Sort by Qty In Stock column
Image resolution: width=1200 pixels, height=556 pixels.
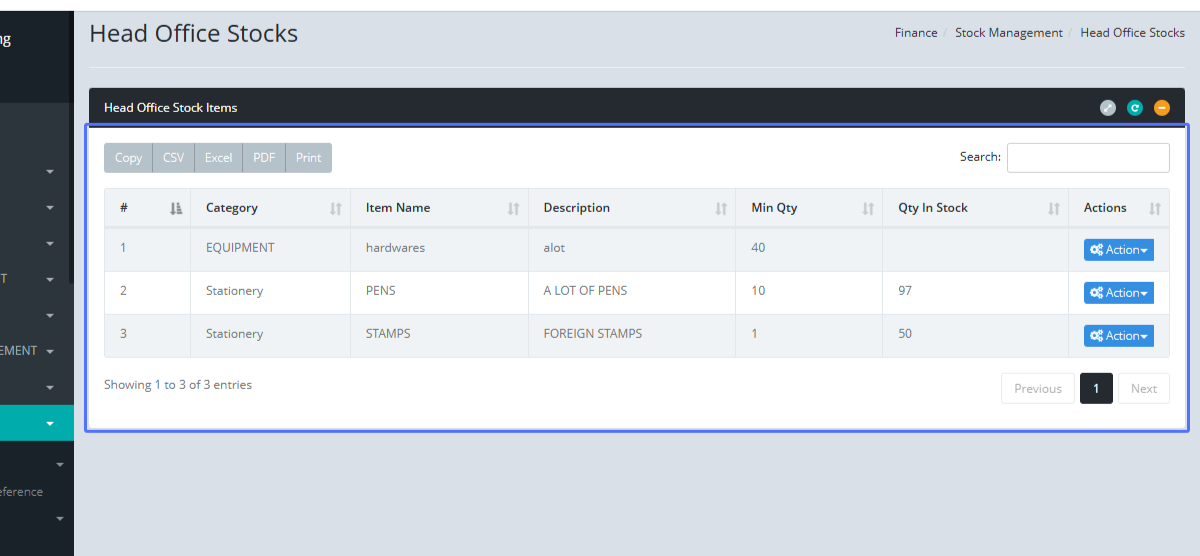[975, 208]
